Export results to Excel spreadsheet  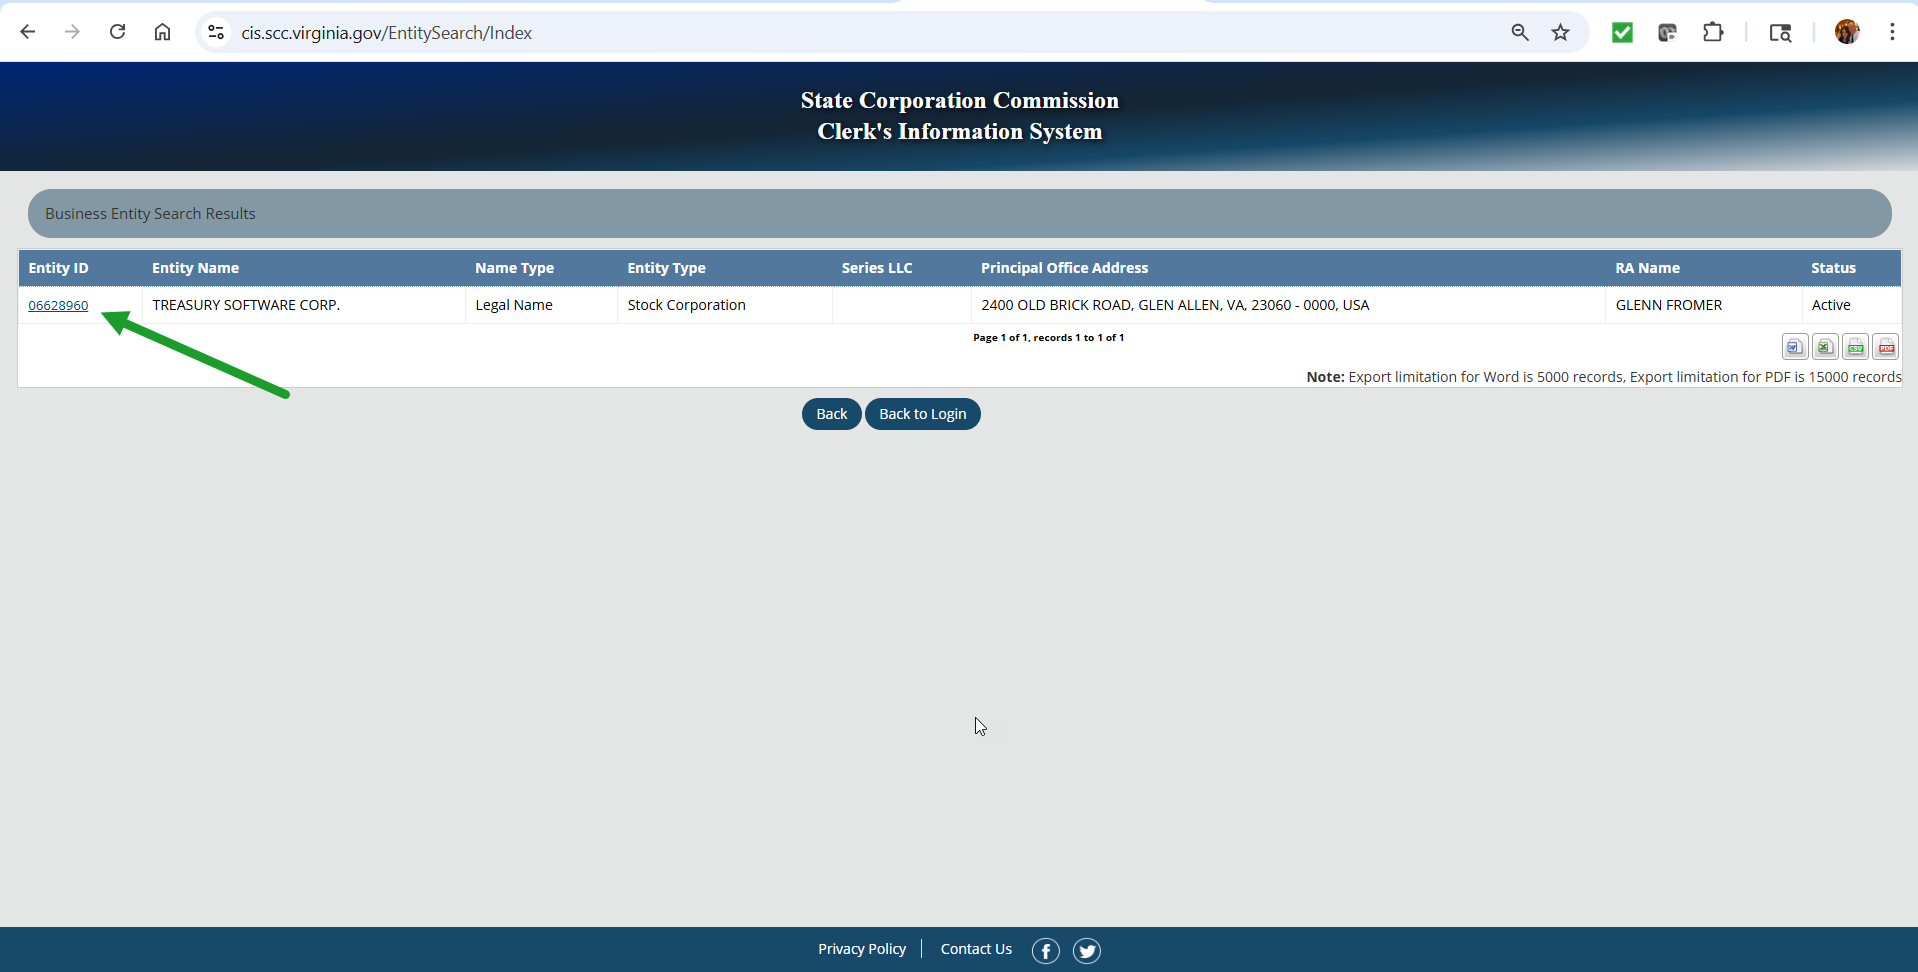(x=1825, y=347)
